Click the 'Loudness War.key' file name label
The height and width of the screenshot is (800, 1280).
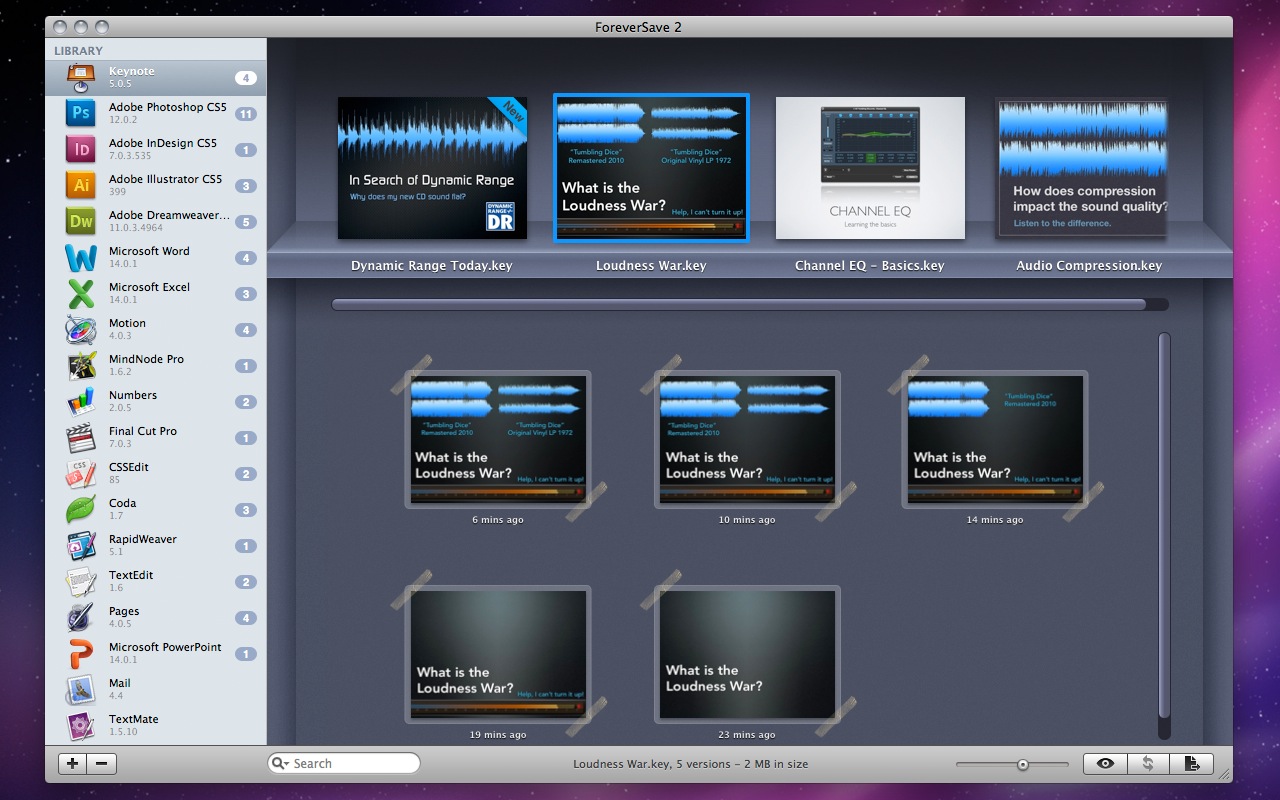click(651, 266)
